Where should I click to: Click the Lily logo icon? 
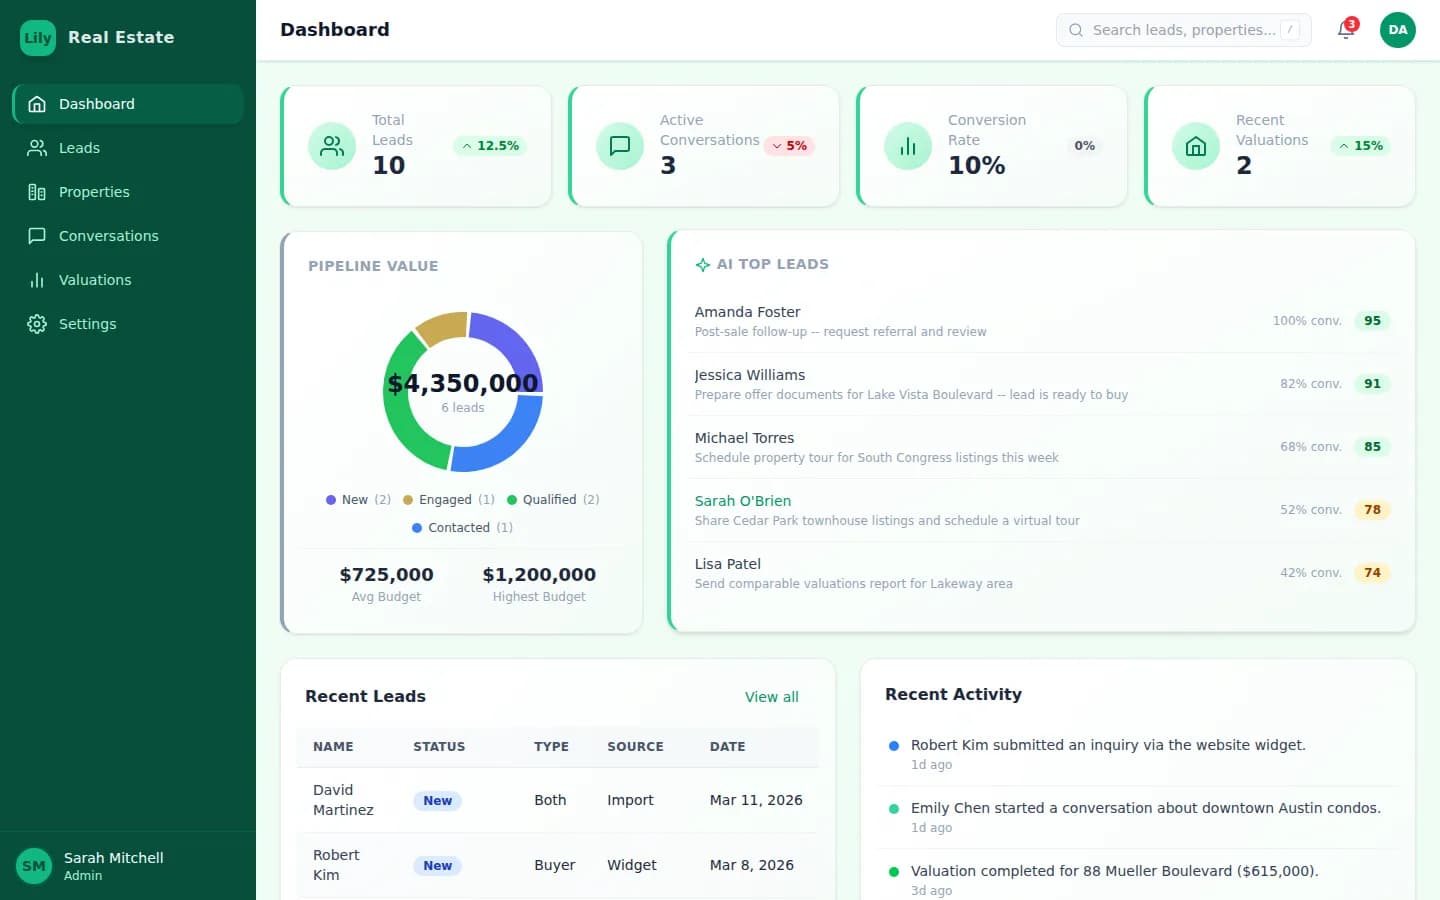37,37
